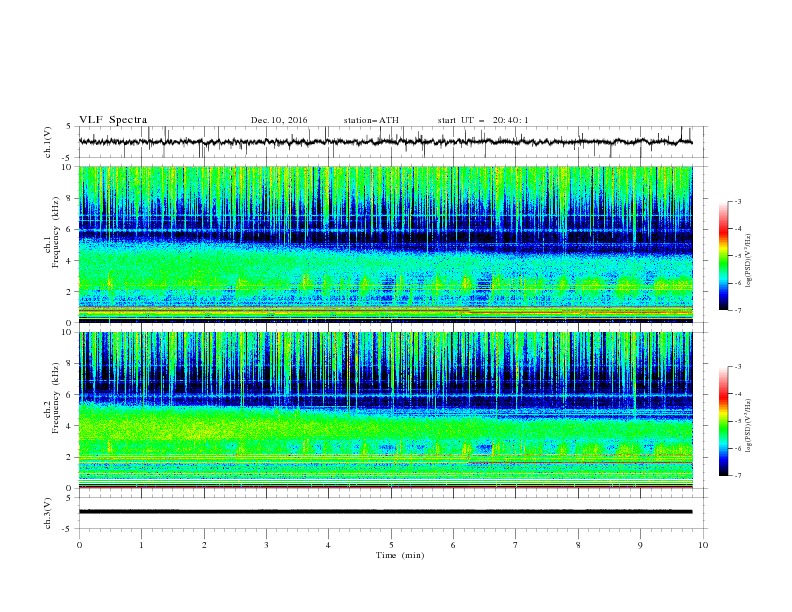
Task: Click time axis tick label "0"
Action: click(79, 545)
